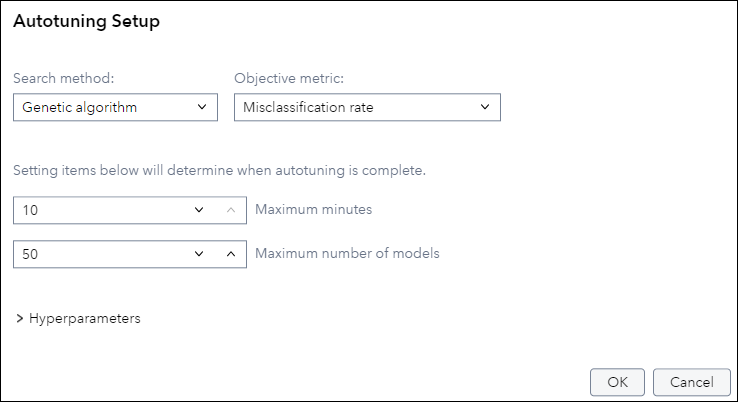Click the chevron beside Genetic algorithm
The height and width of the screenshot is (402, 738).
[x=201, y=107]
